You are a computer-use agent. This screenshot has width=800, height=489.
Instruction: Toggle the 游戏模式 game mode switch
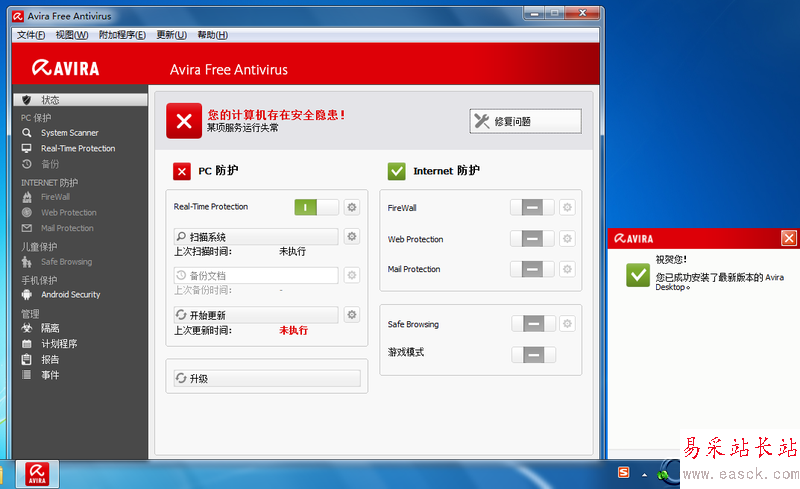(534, 355)
